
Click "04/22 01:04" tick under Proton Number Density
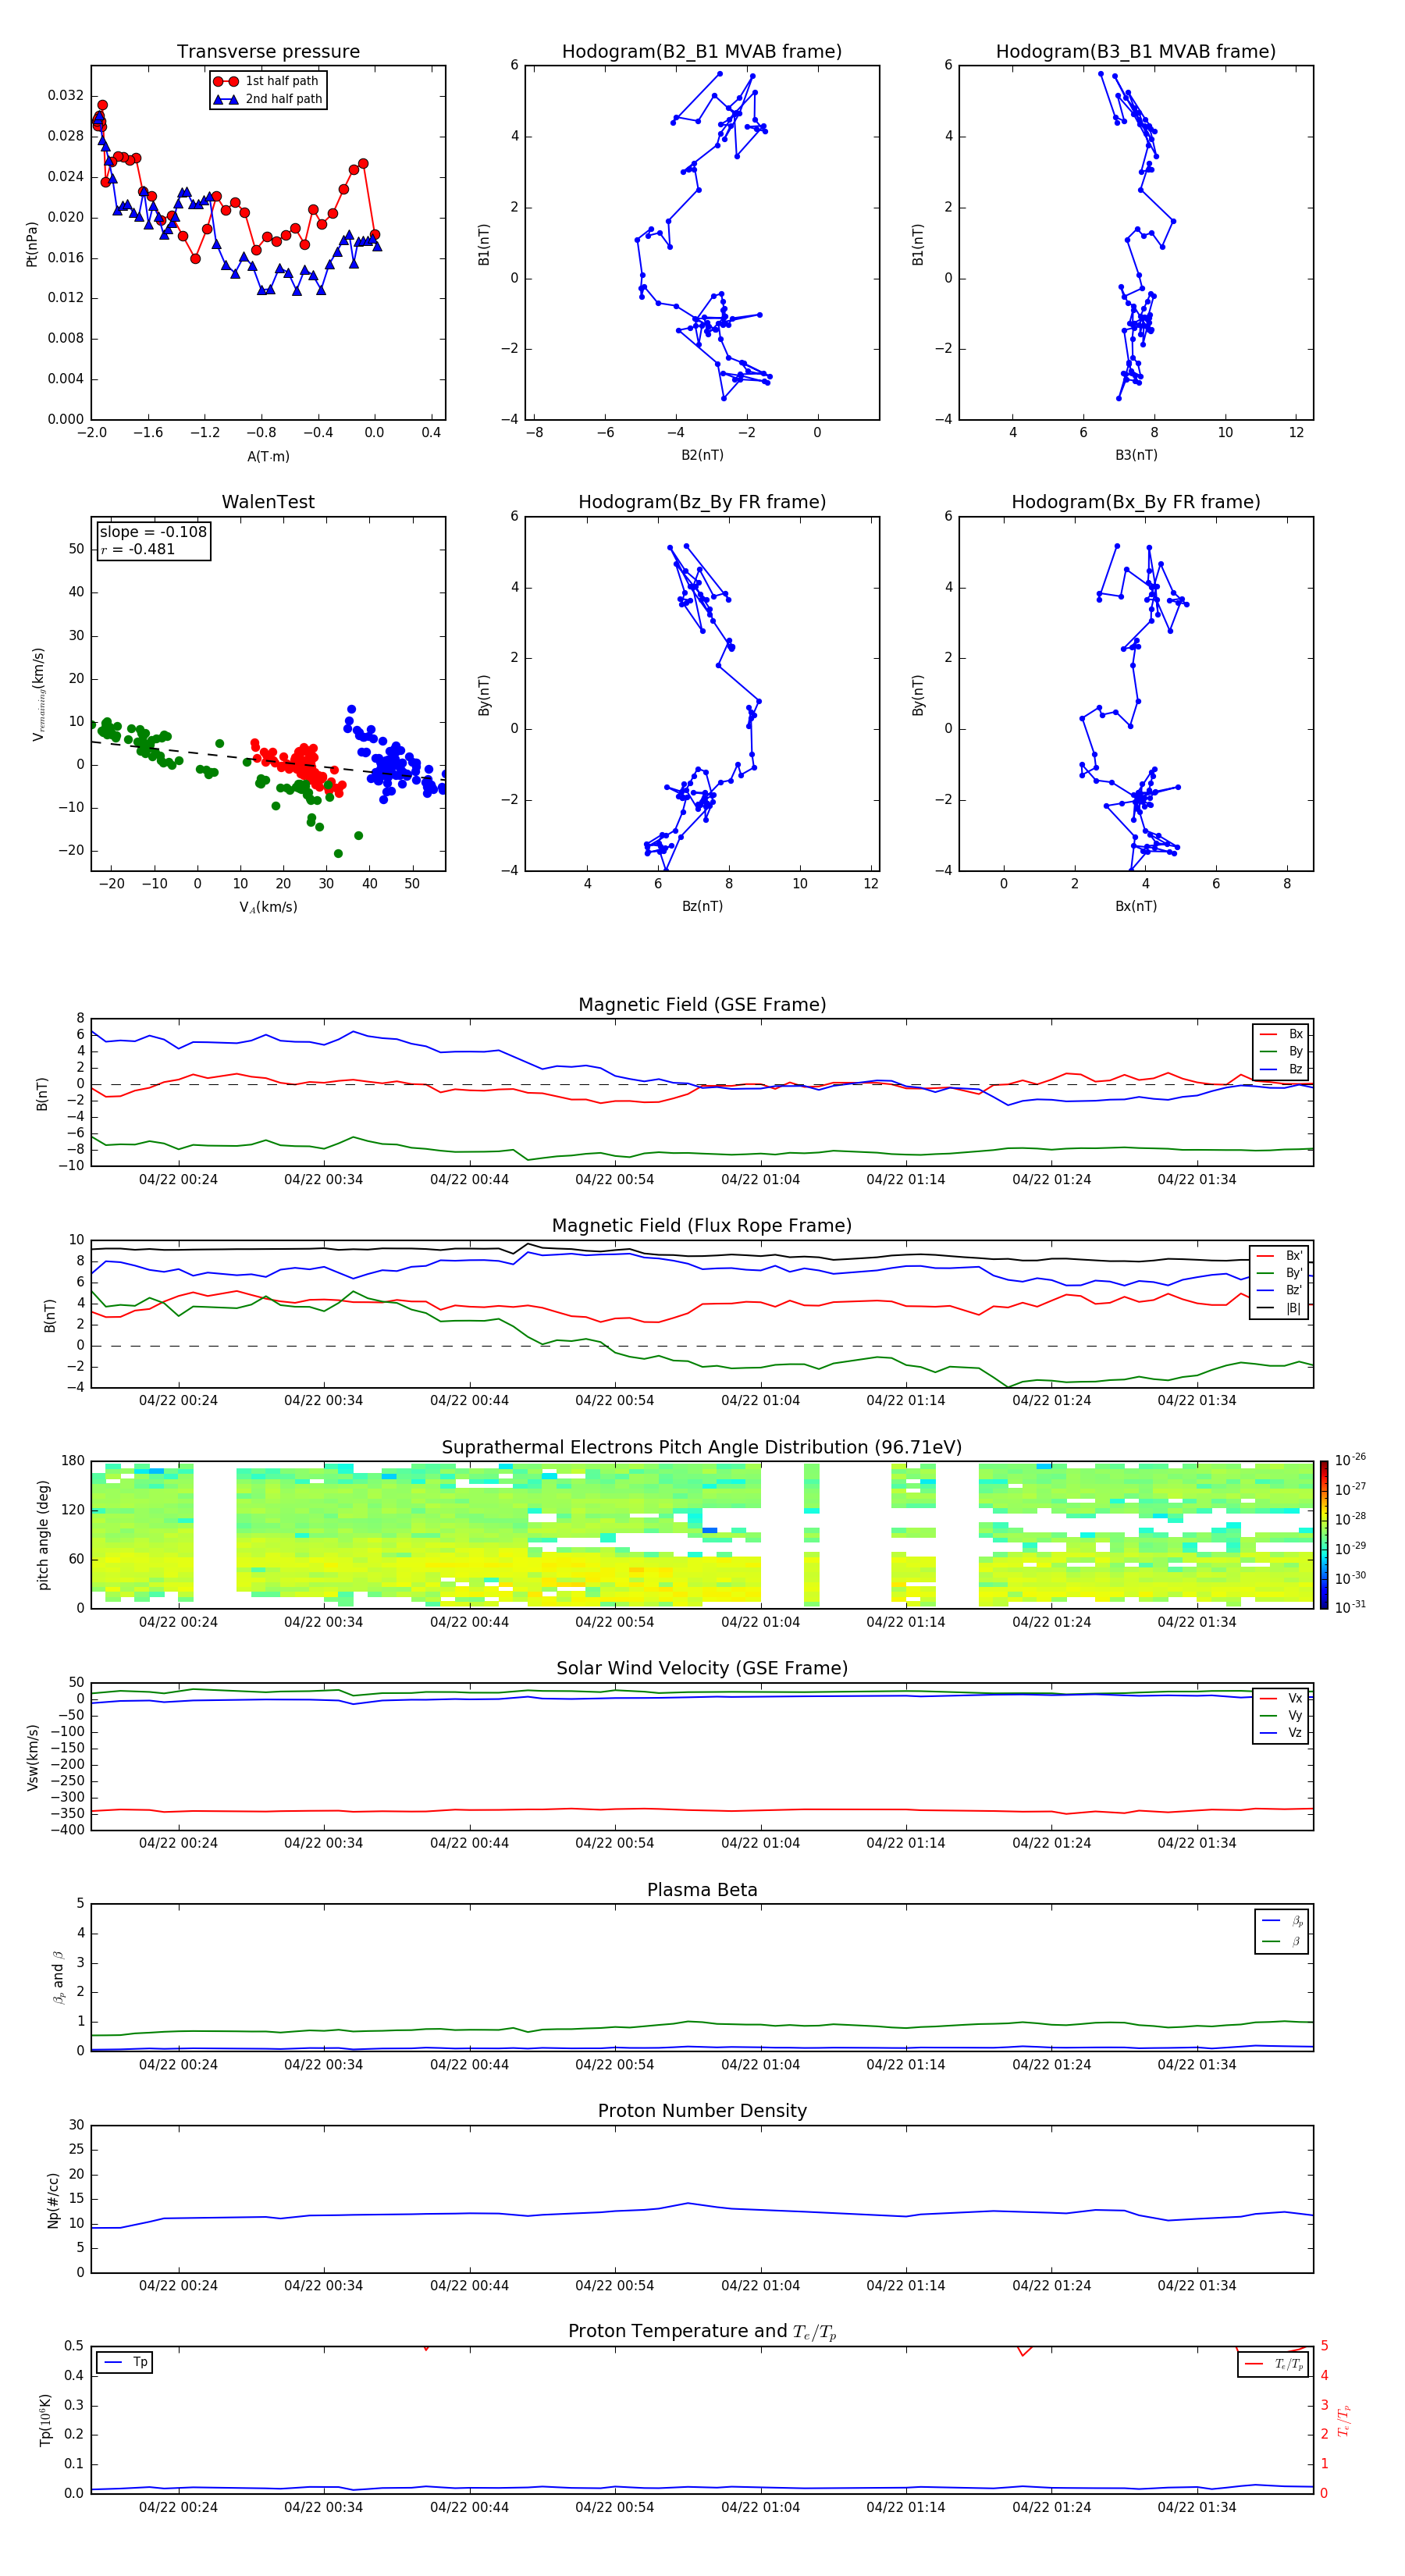(760, 2285)
